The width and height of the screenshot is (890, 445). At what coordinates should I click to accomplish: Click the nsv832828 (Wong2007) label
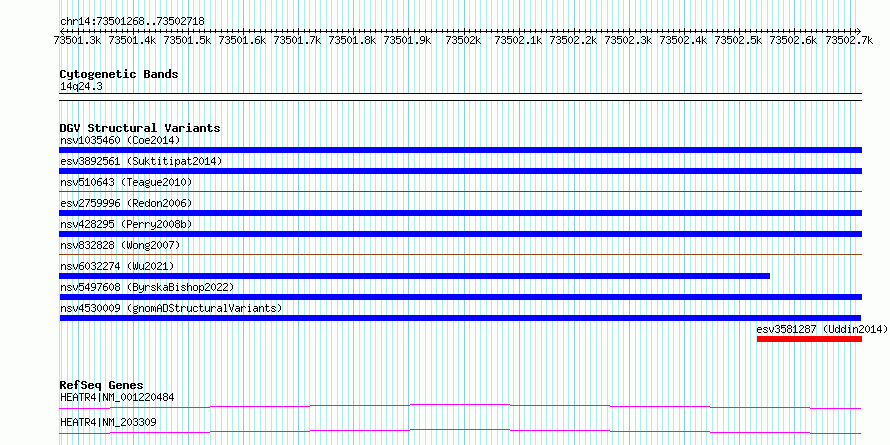[120, 245]
